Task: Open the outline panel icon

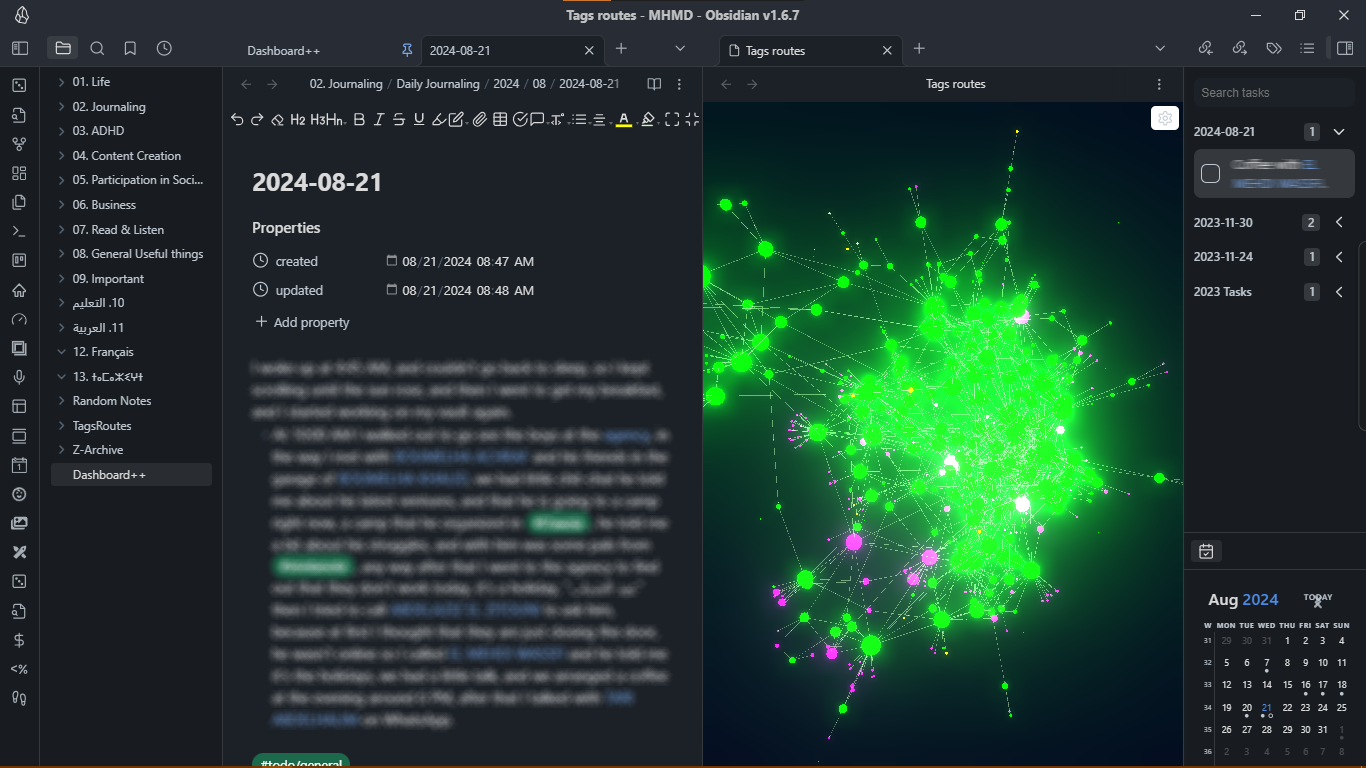Action: tap(1307, 48)
